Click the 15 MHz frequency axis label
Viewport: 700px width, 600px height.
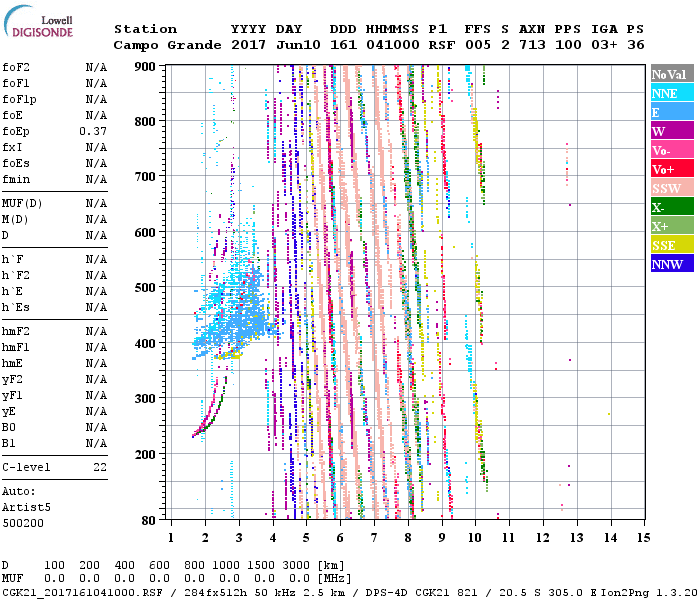pos(643,538)
